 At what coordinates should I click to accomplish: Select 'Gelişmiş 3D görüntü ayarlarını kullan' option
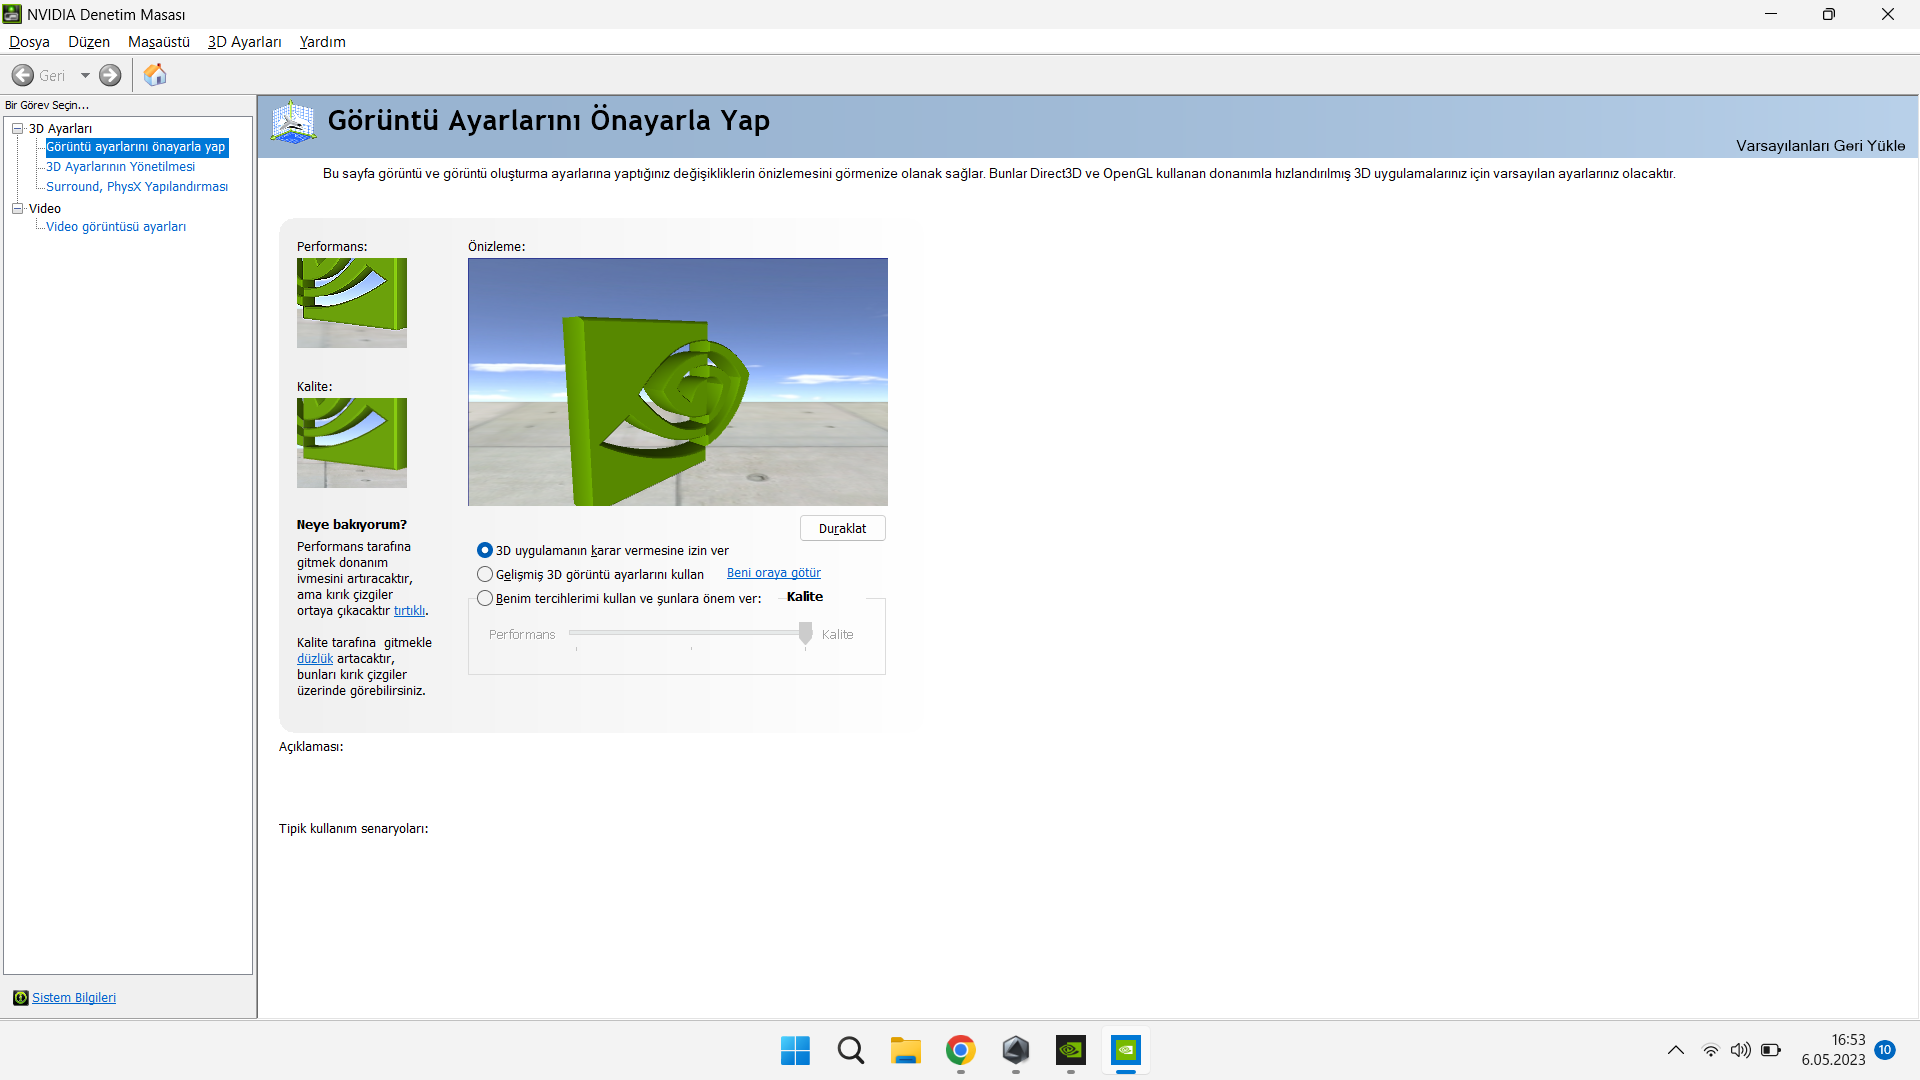[485, 574]
